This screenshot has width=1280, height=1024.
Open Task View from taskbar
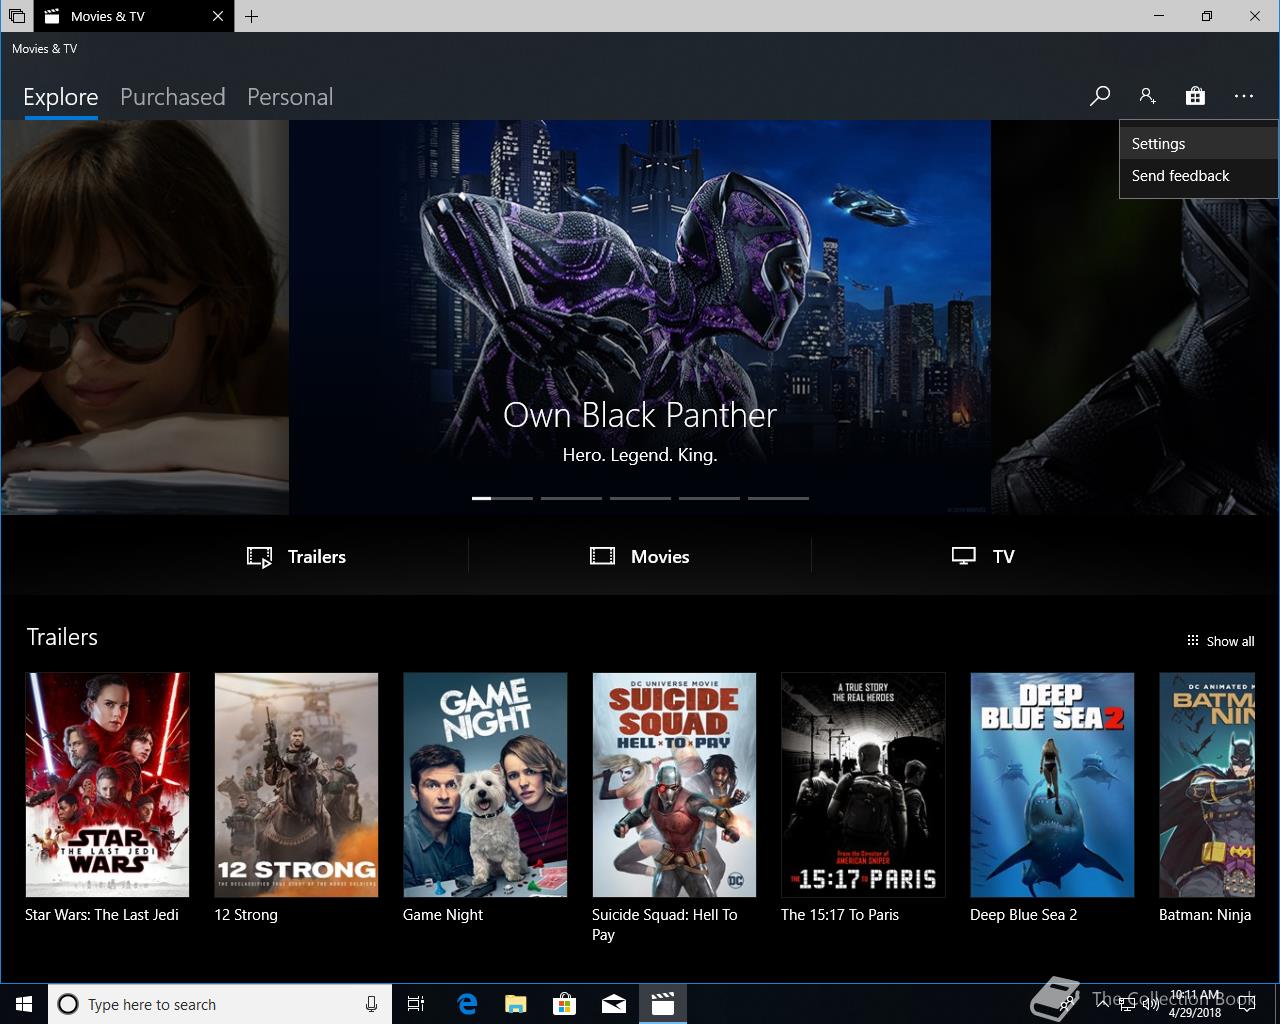416,1004
